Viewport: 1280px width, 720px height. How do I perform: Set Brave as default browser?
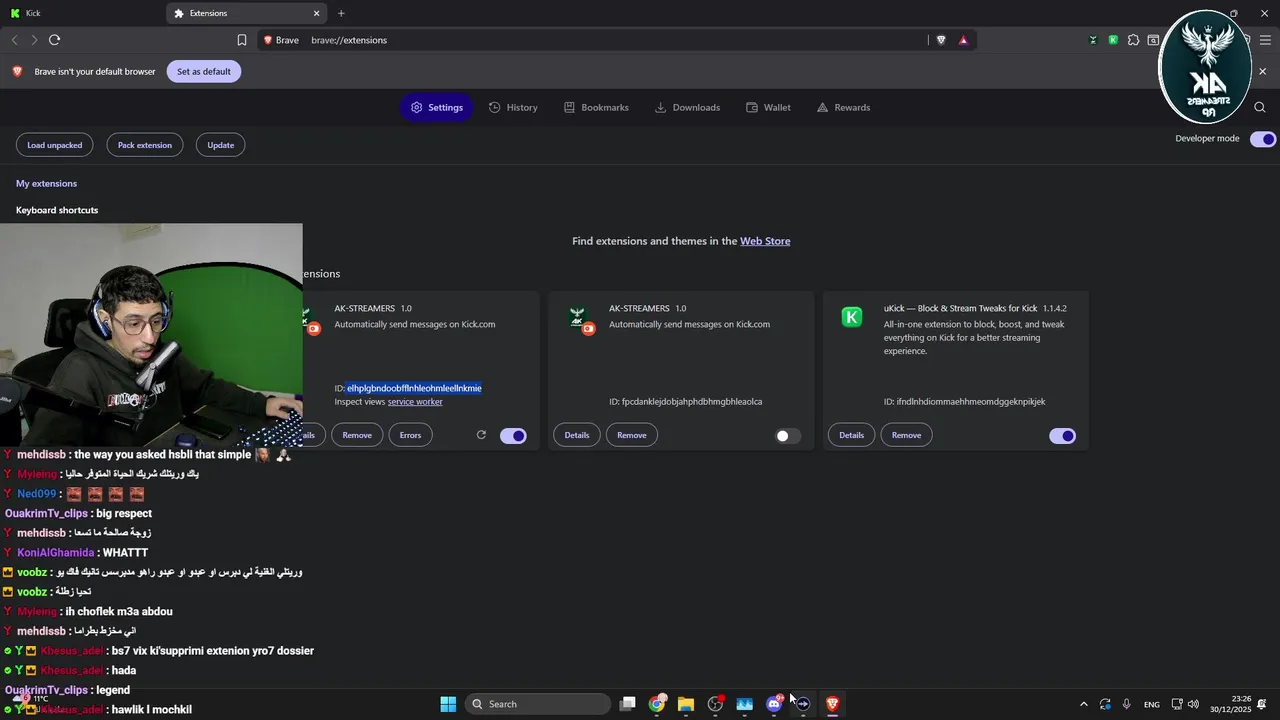204,71
